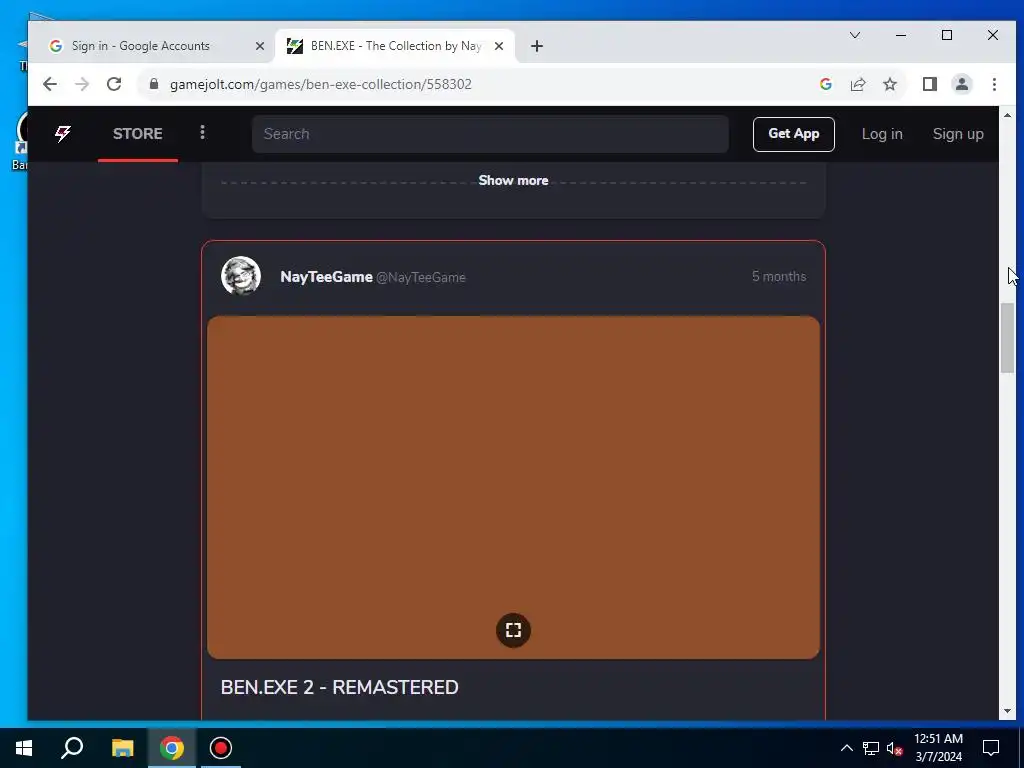Click the Sign up link
This screenshot has height=768, width=1024.
957,134
